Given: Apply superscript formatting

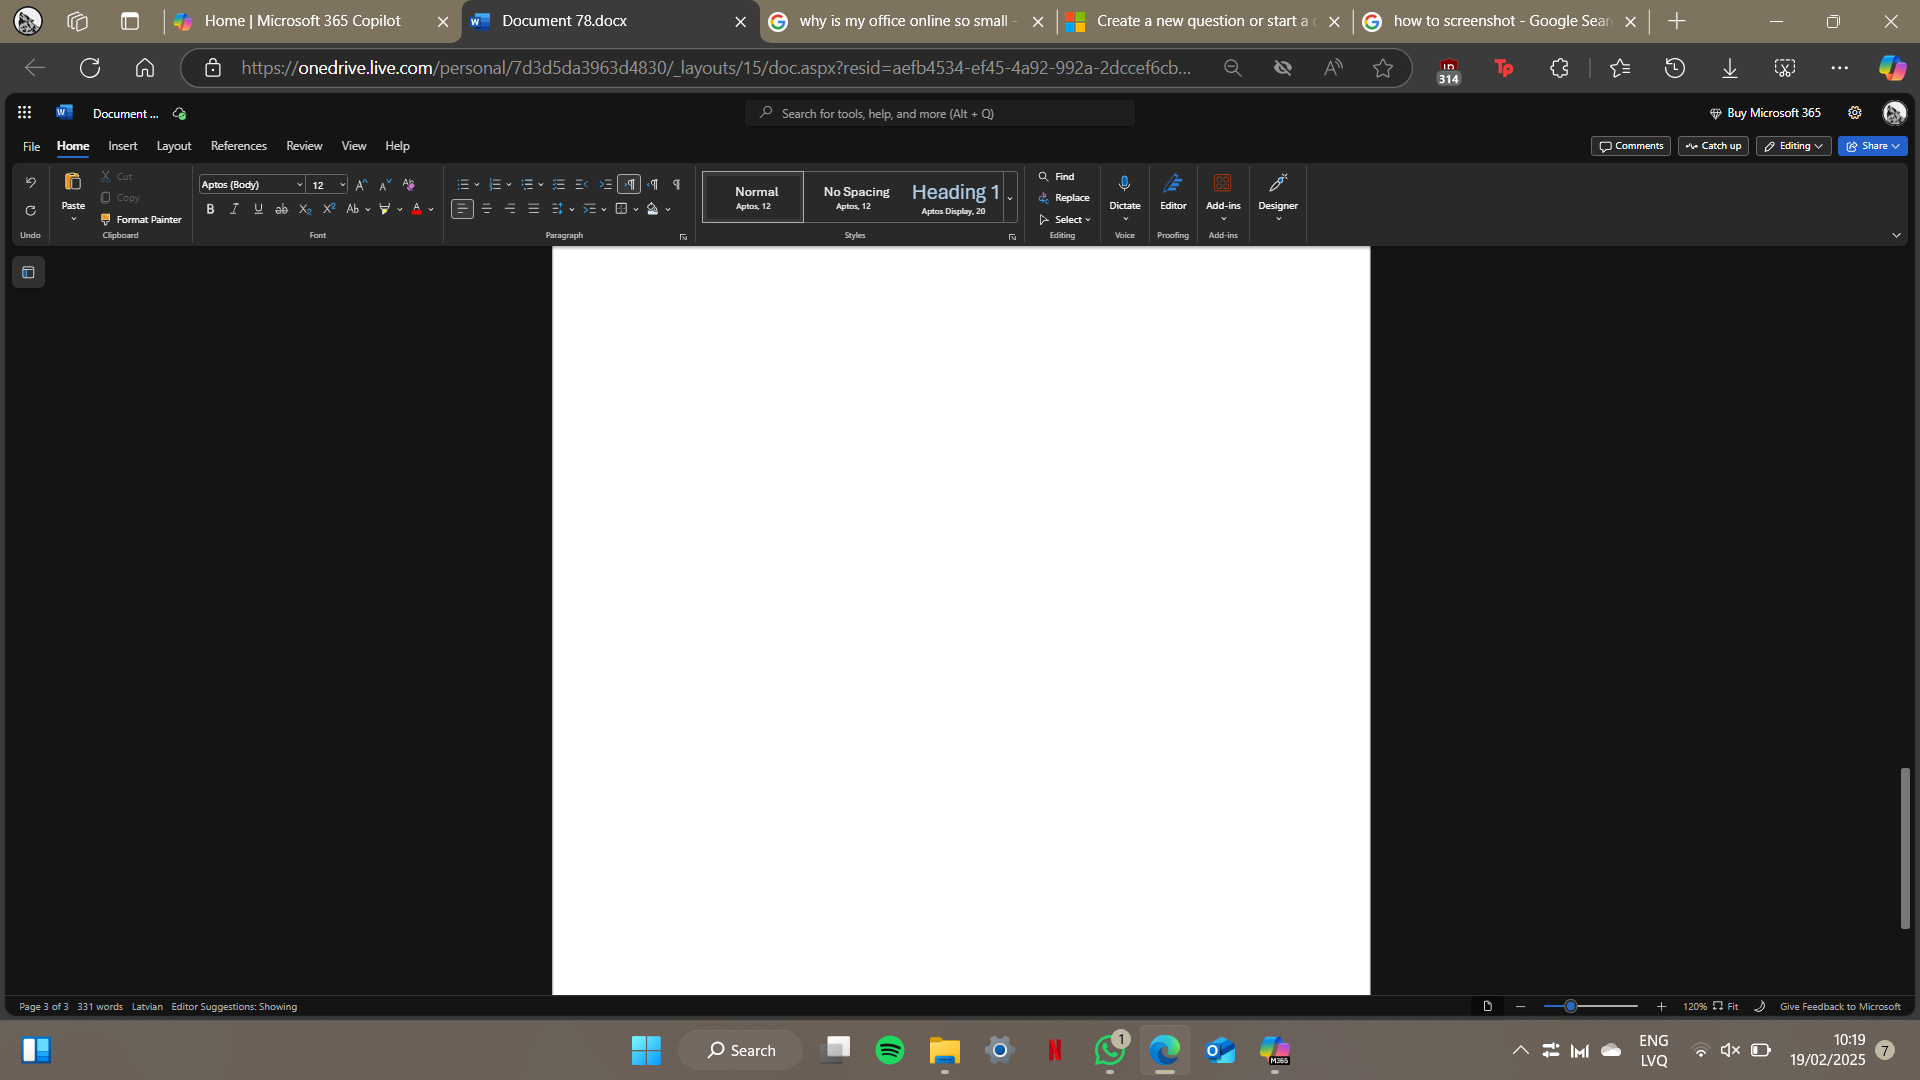Looking at the screenshot, I should pos(329,209).
